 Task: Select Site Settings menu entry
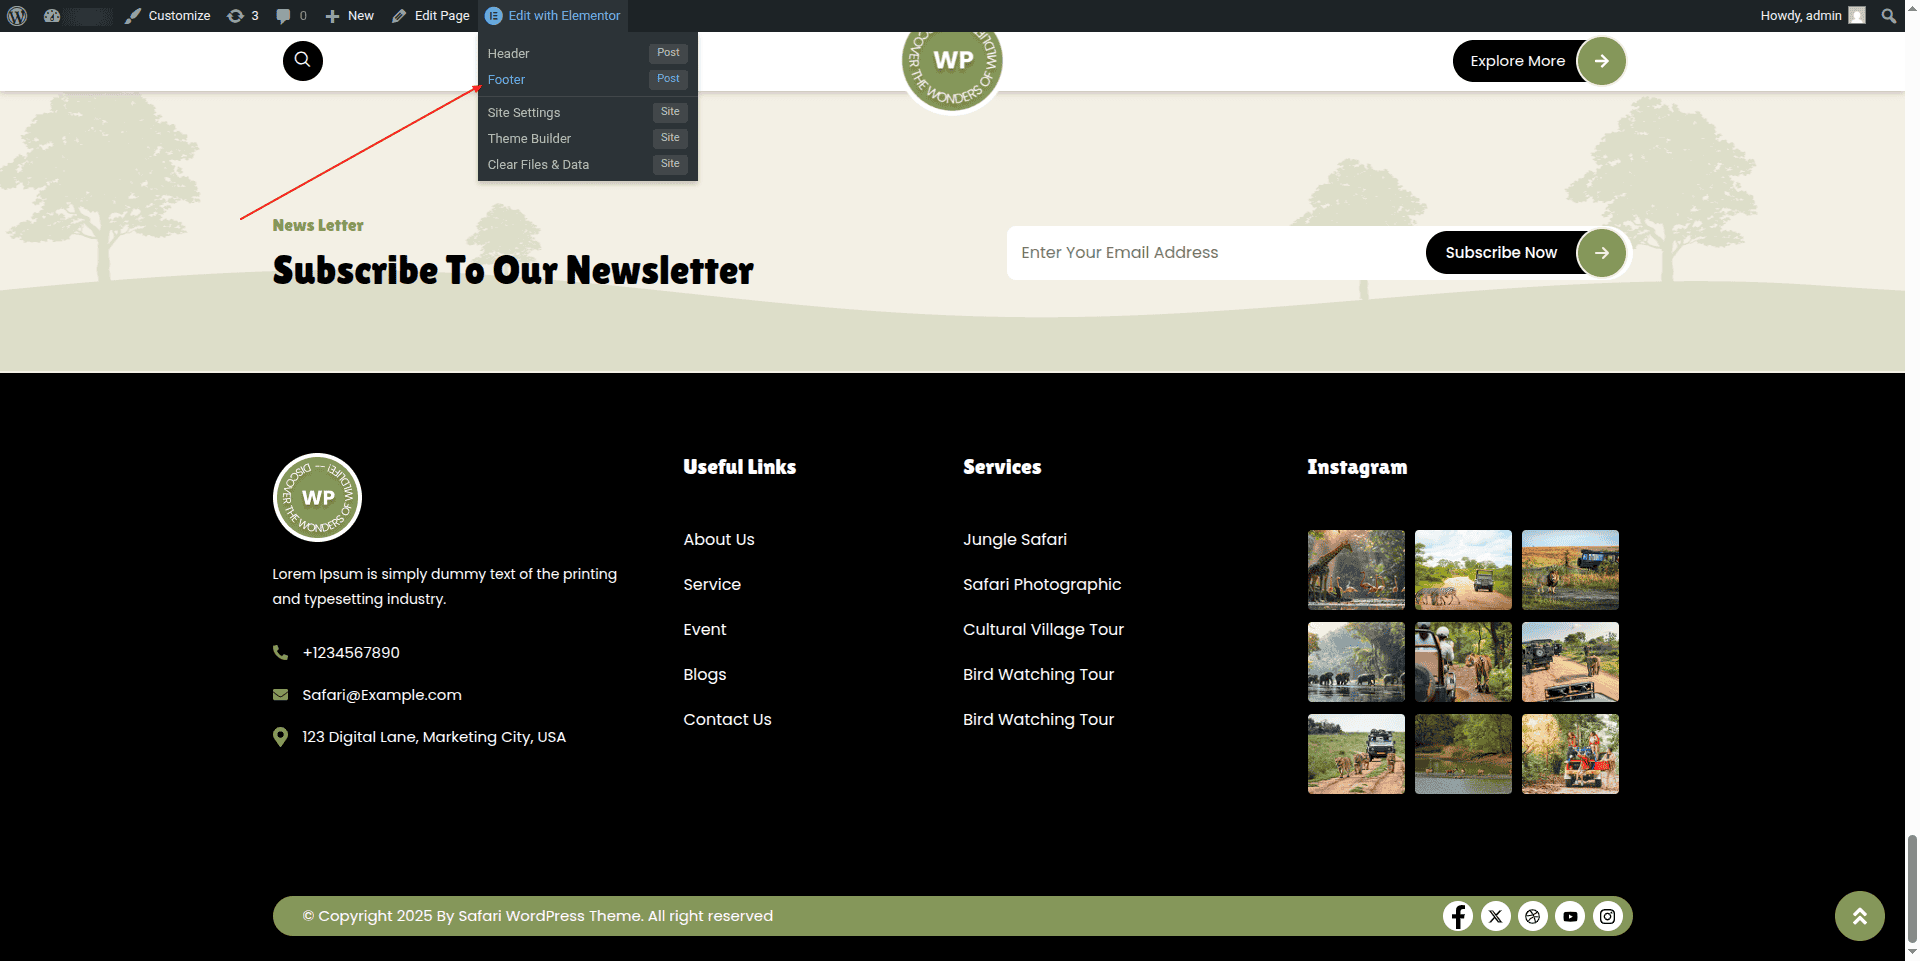(524, 113)
